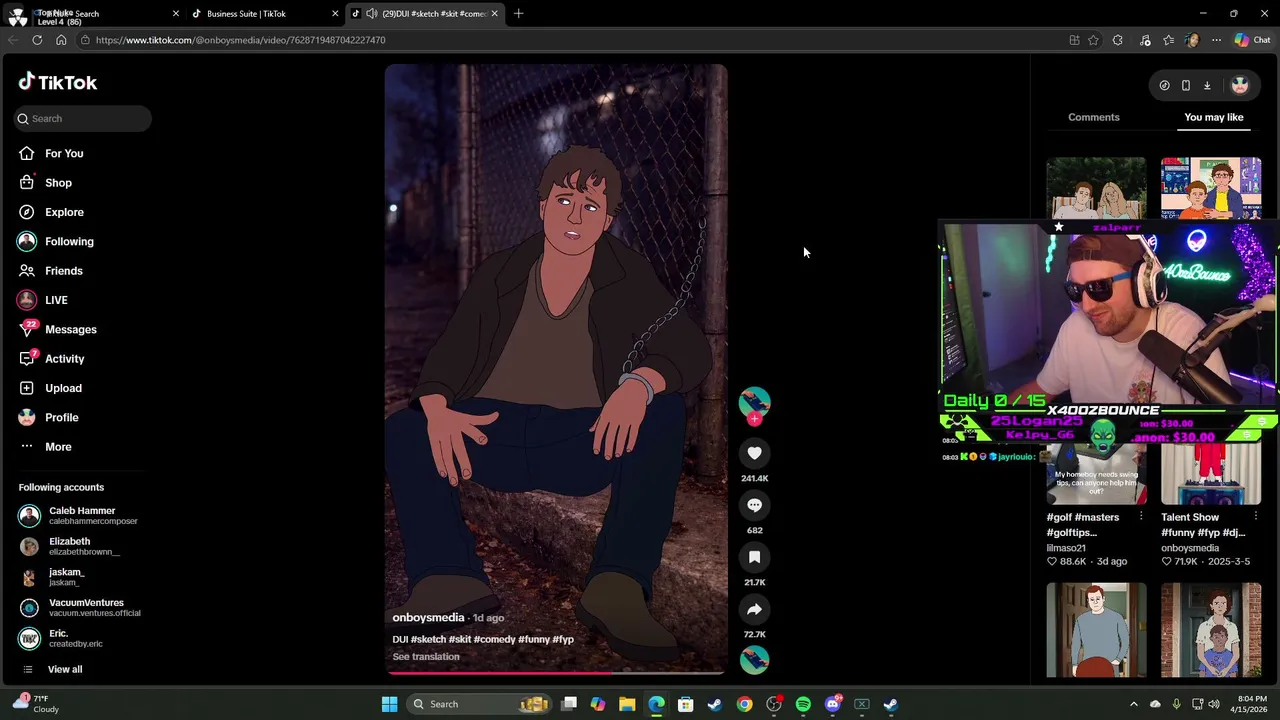Like the video with heart icon
This screenshot has width=1280, height=720.
755,453
